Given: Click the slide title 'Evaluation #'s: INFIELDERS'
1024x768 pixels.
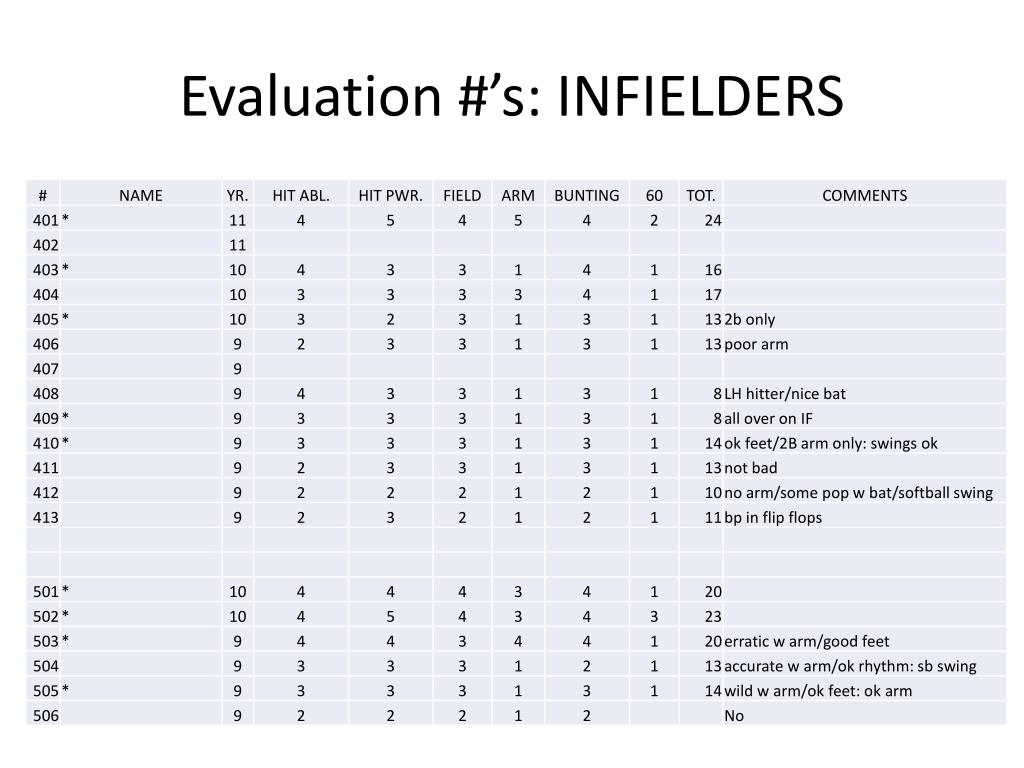Looking at the screenshot, I should coord(512,96).
